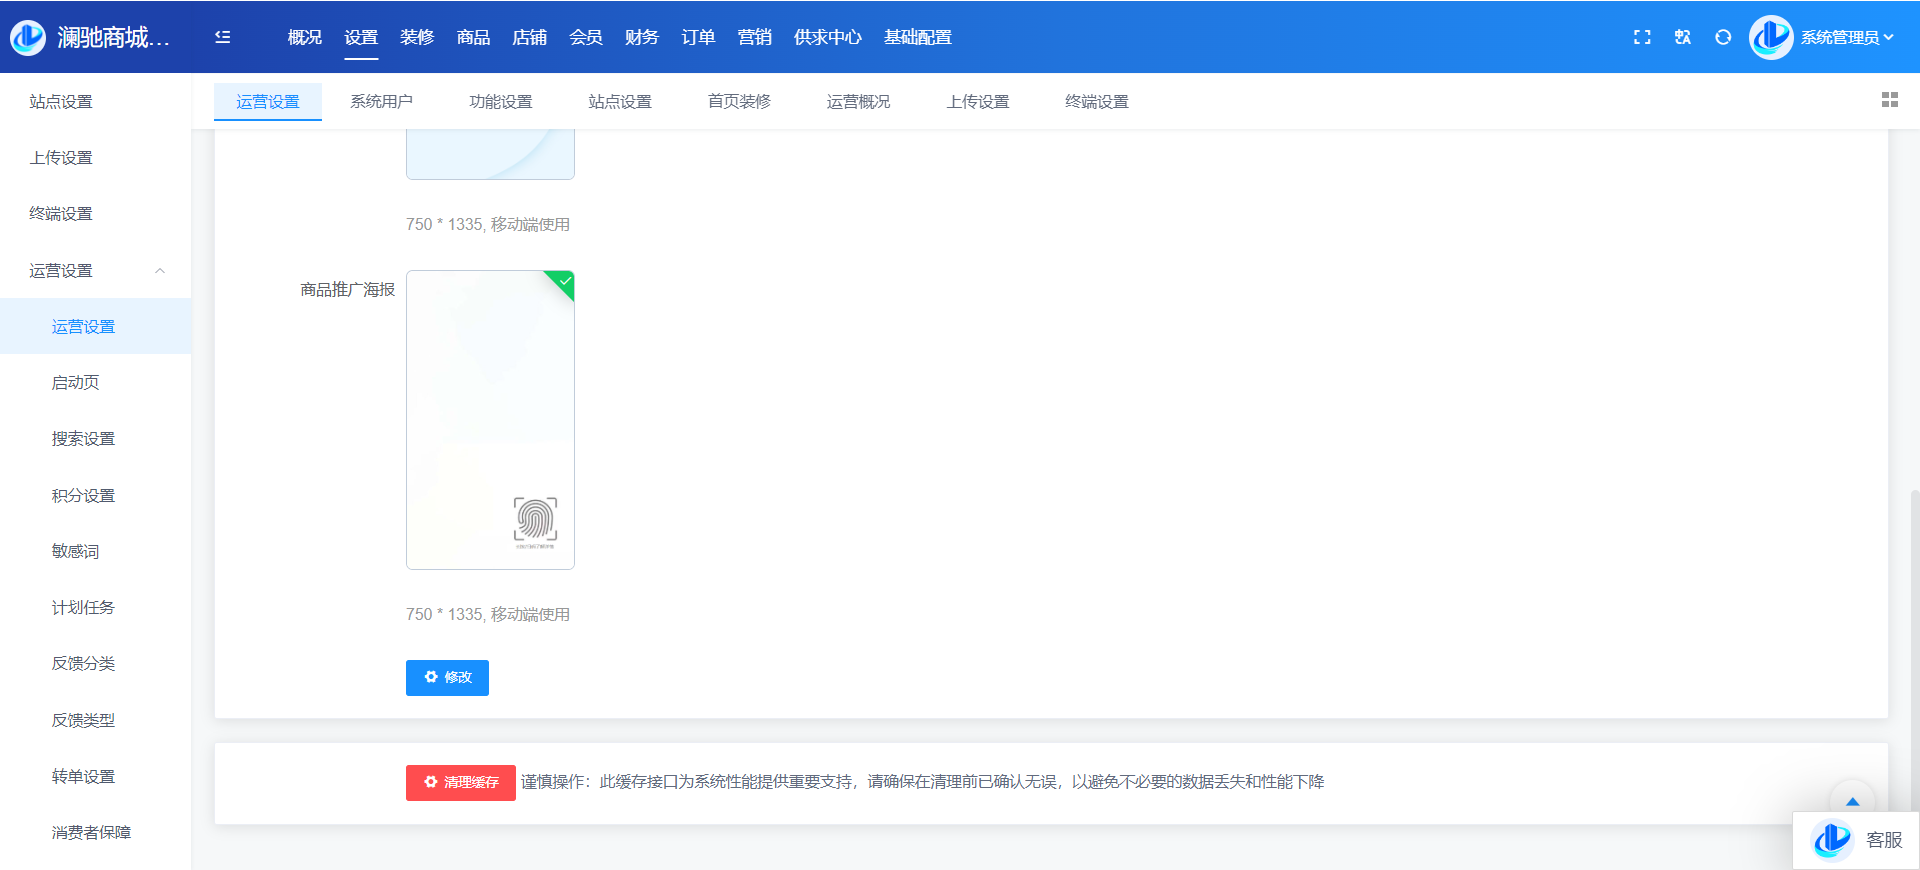
Task: Open the 装修 top menu
Action: pyautogui.click(x=417, y=37)
